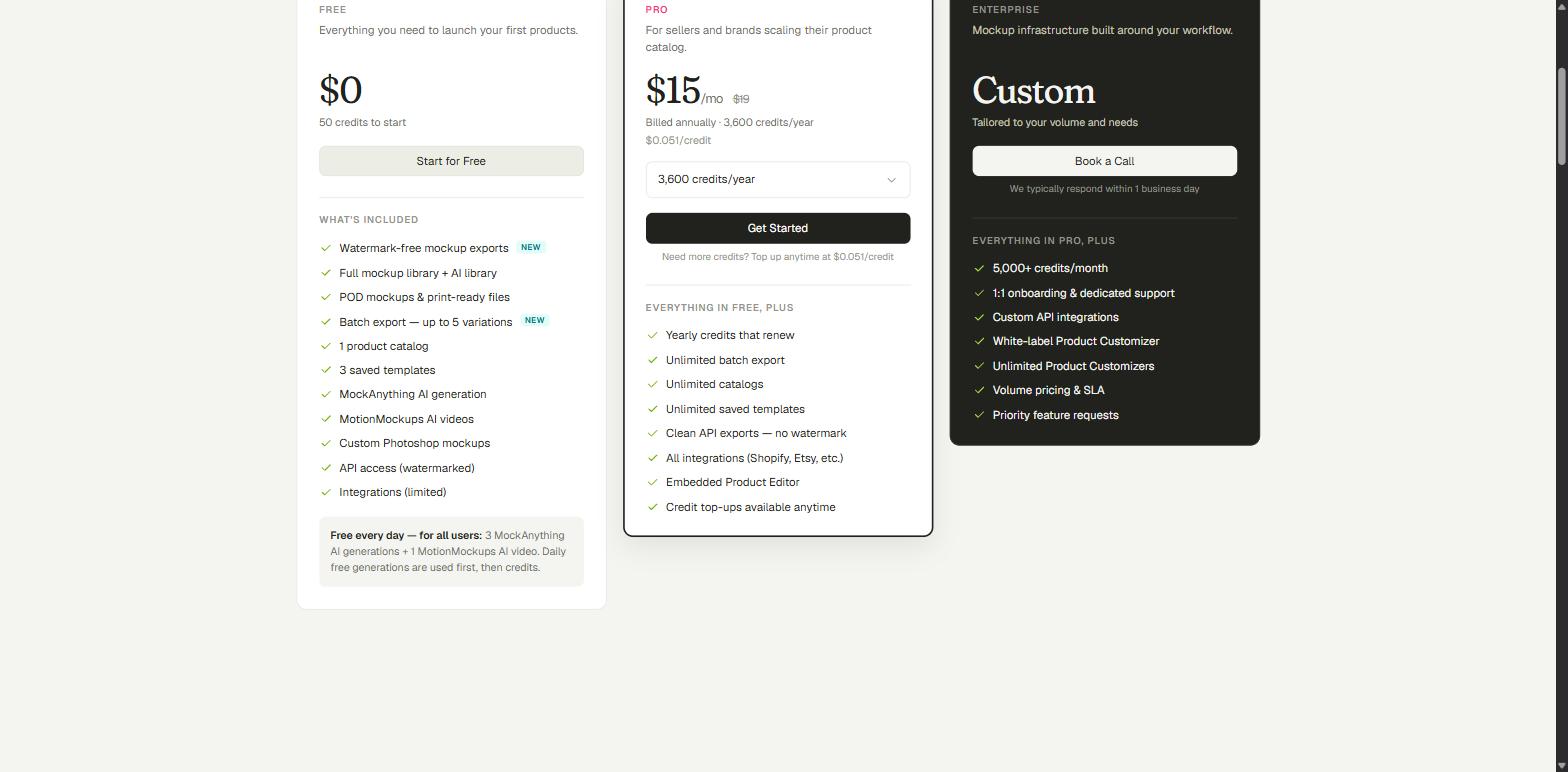Click the Custom heading in Enterprise card
This screenshot has width=1568, height=772.
point(1034,91)
